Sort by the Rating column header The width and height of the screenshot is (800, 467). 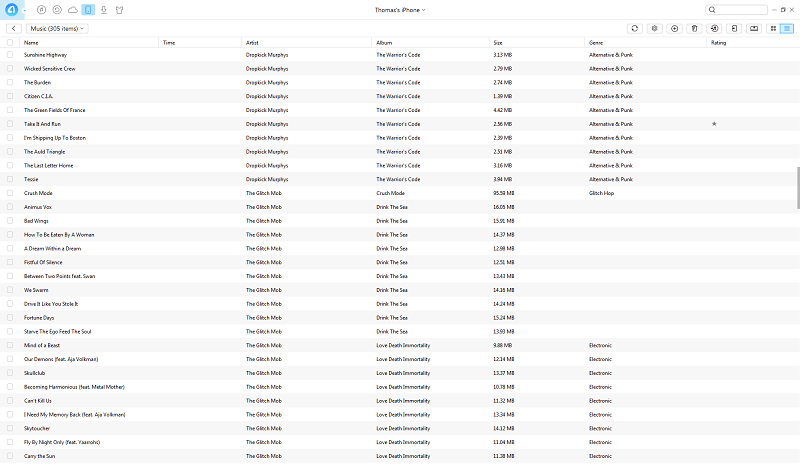(751, 43)
